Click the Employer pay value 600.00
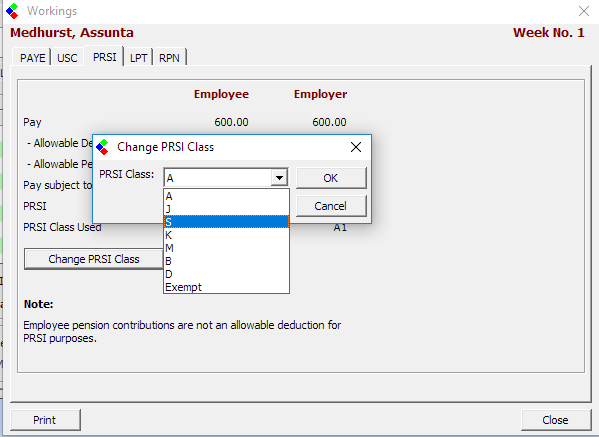This screenshot has width=599, height=437. tap(329, 122)
